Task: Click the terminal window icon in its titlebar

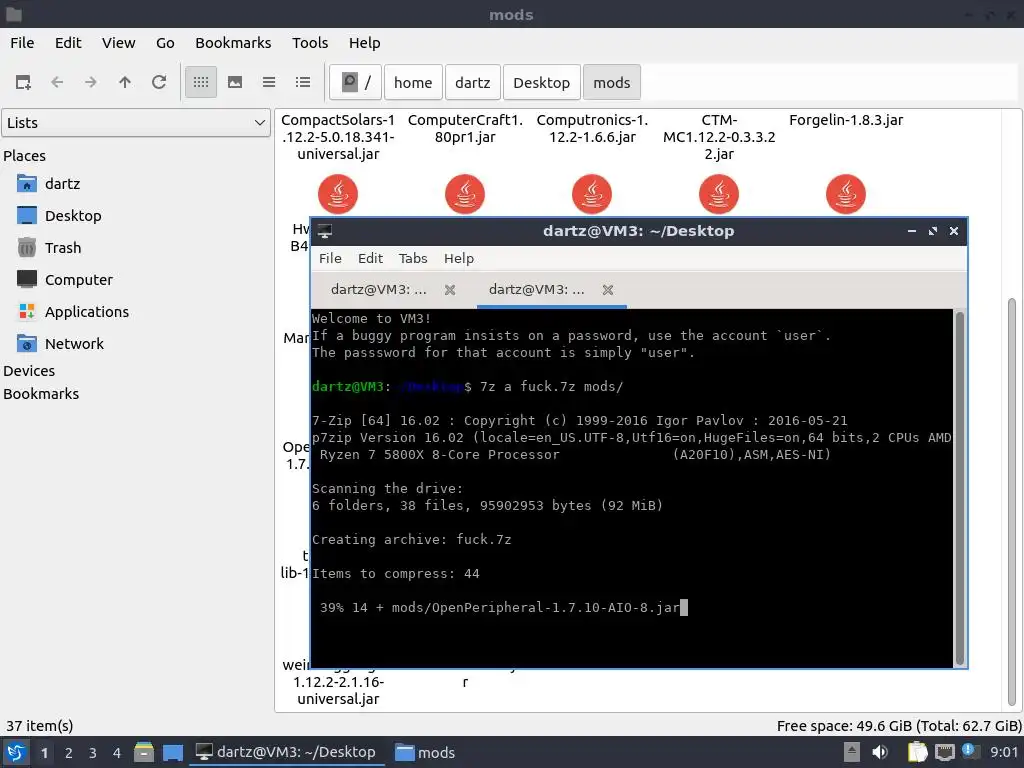Action: (x=325, y=231)
